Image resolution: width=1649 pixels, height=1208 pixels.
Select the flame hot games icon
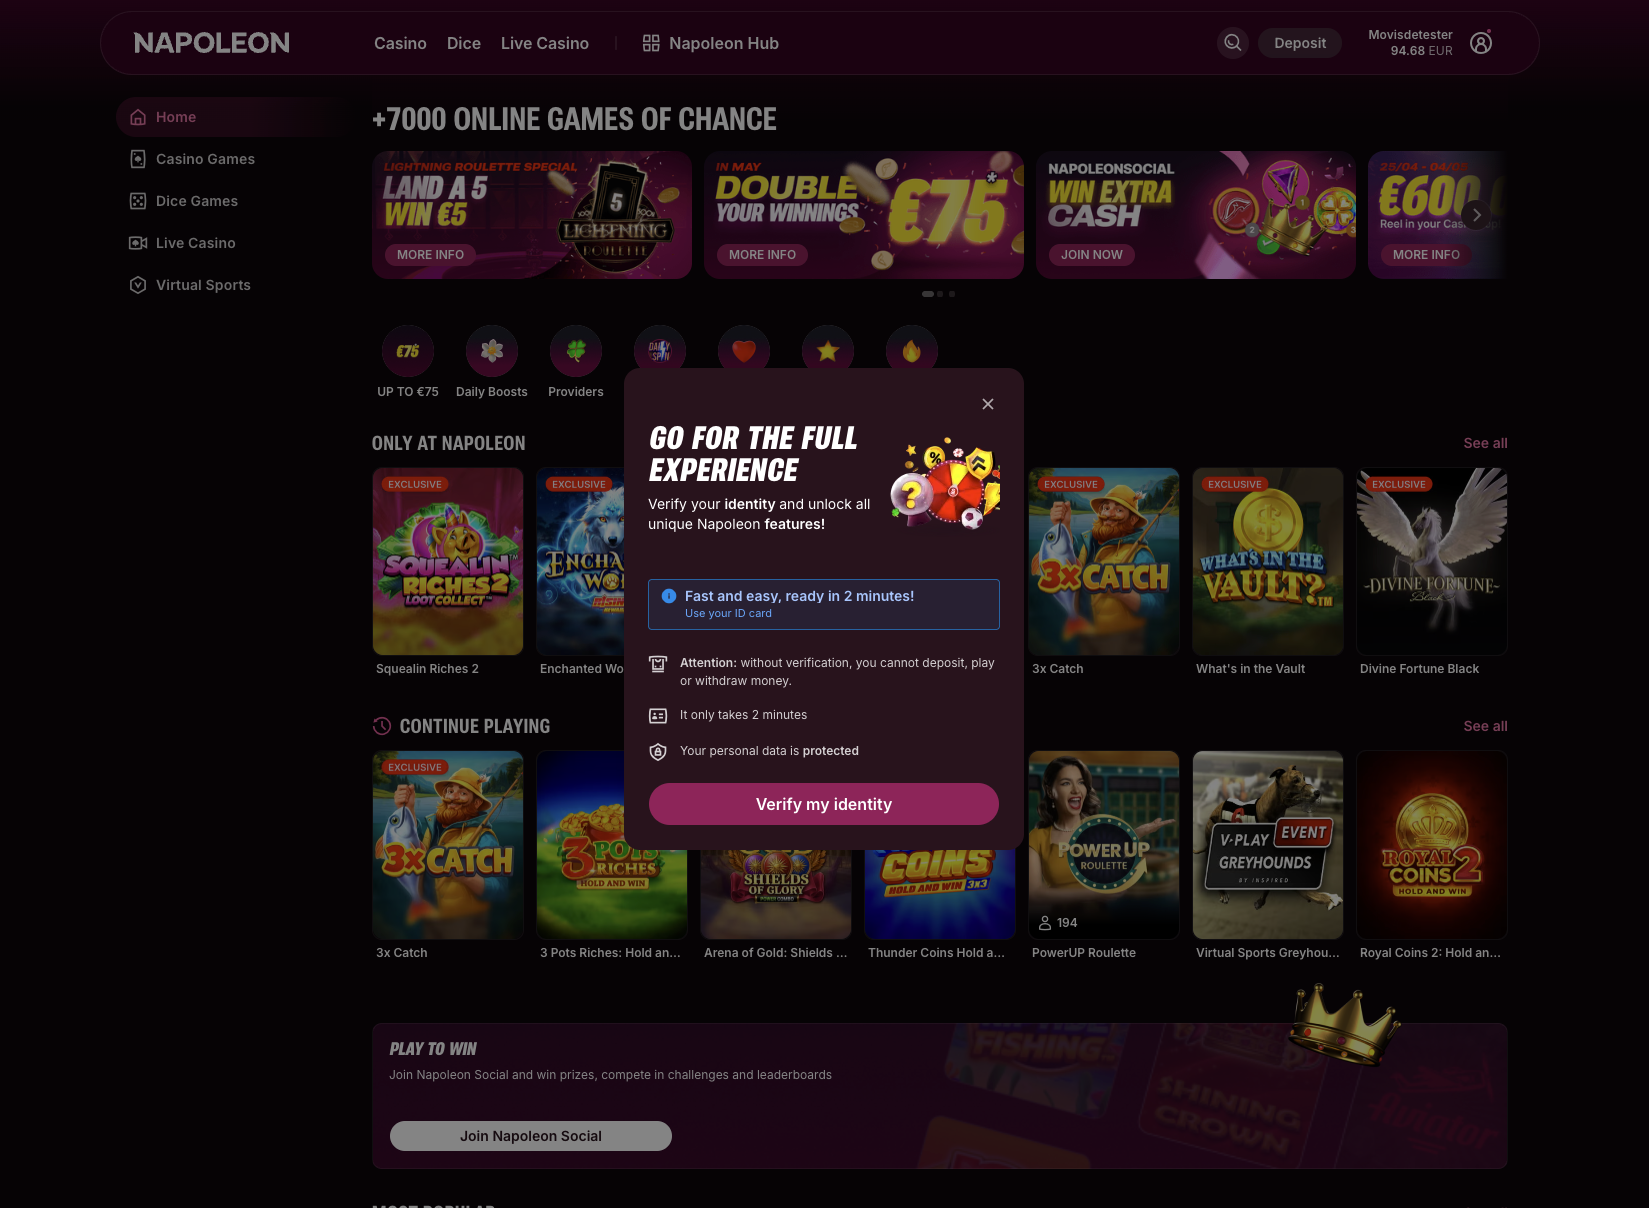pos(912,350)
